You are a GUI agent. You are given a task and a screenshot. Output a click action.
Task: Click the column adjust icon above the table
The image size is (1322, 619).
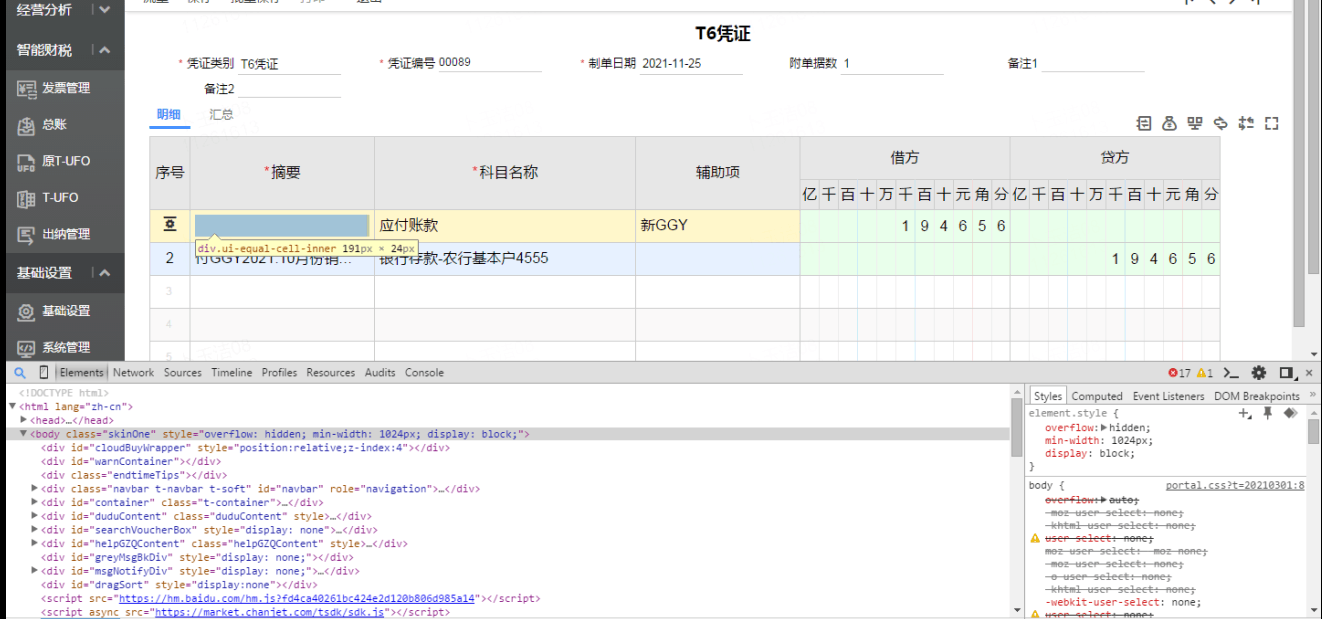click(x=1246, y=123)
